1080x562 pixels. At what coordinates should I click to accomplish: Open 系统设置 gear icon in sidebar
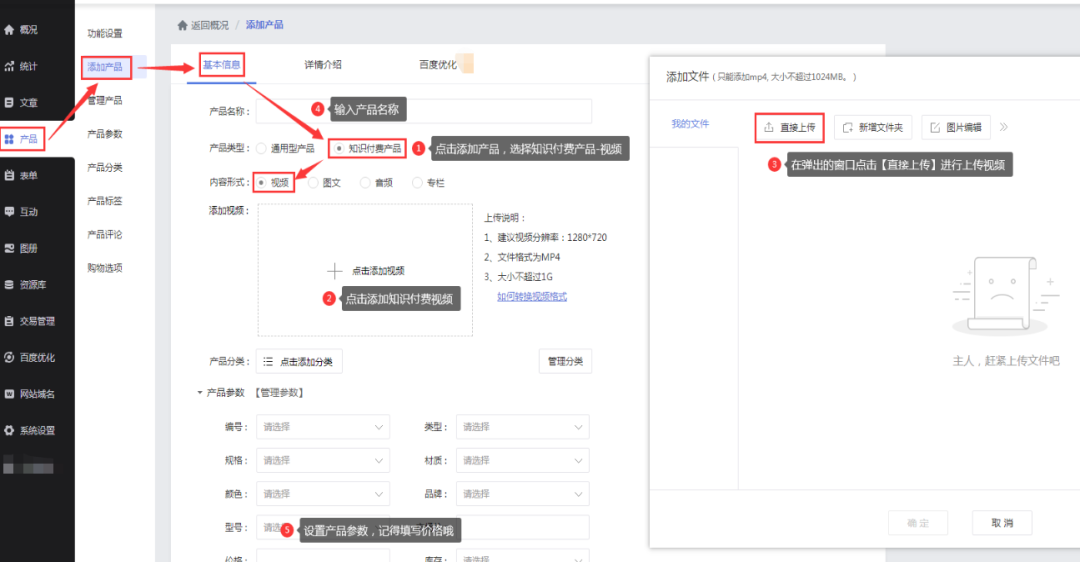click(x=10, y=431)
